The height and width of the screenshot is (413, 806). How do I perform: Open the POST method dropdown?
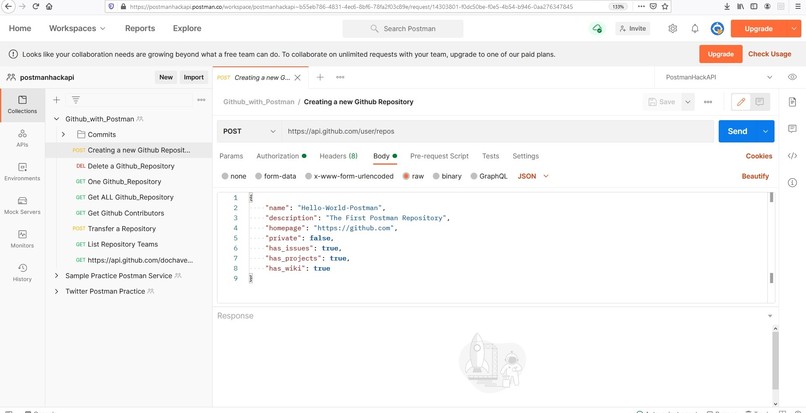click(249, 131)
